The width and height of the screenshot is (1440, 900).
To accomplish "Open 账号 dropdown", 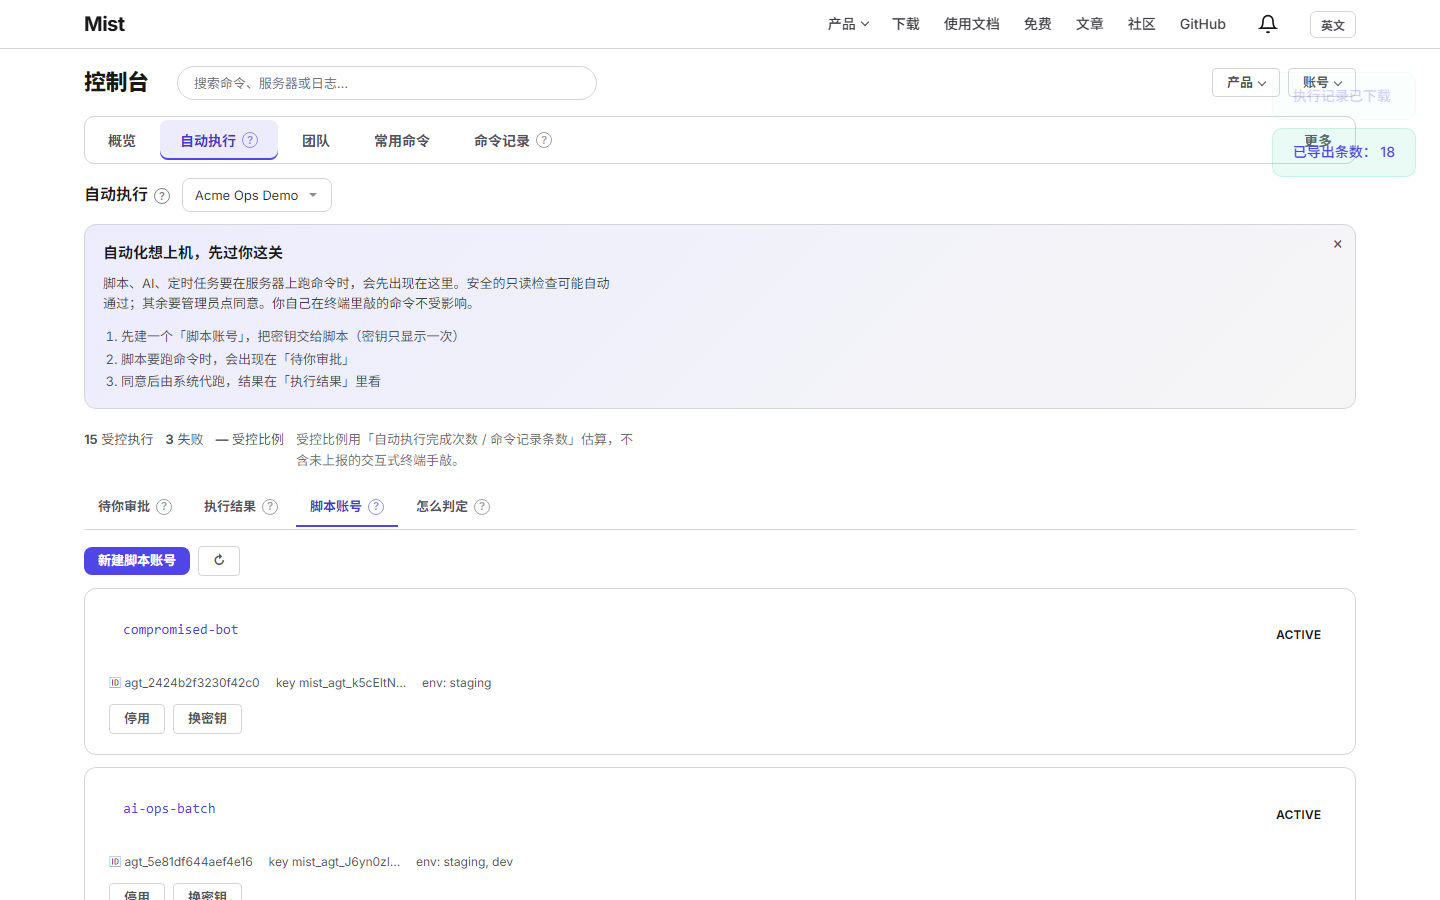I will click(x=1322, y=82).
